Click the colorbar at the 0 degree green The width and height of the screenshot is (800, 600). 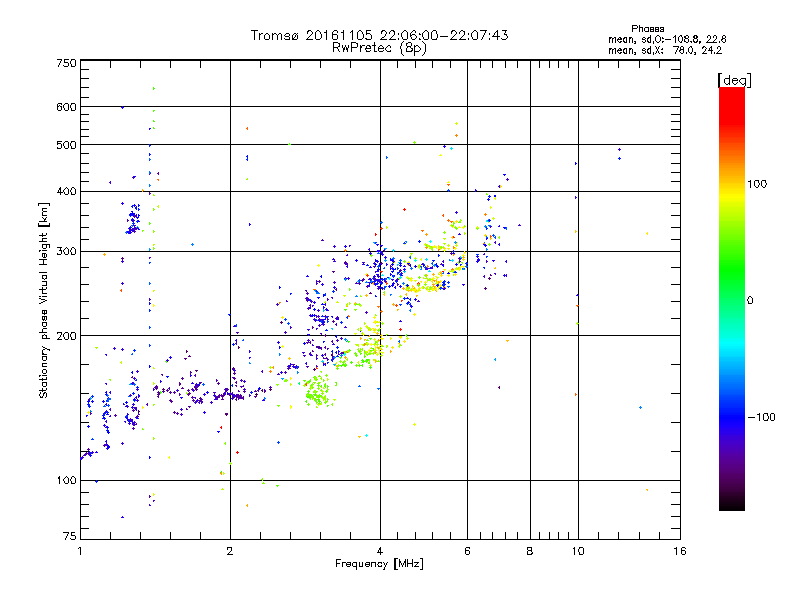[x=732, y=300]
